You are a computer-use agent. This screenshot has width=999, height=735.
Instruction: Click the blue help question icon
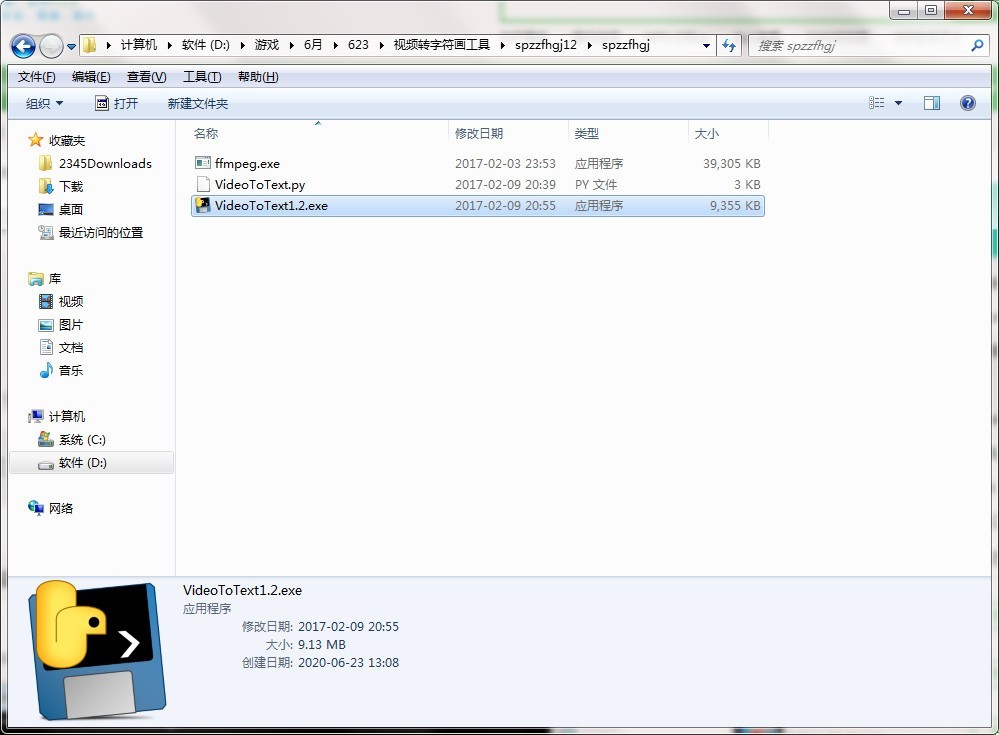967,103
